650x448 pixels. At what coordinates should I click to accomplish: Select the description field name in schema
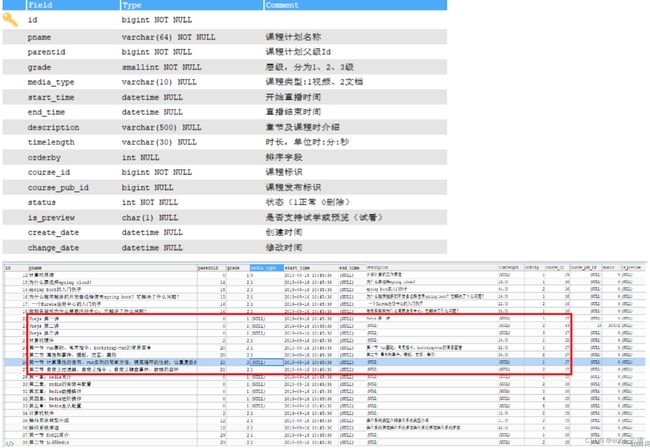click(53, 128)
